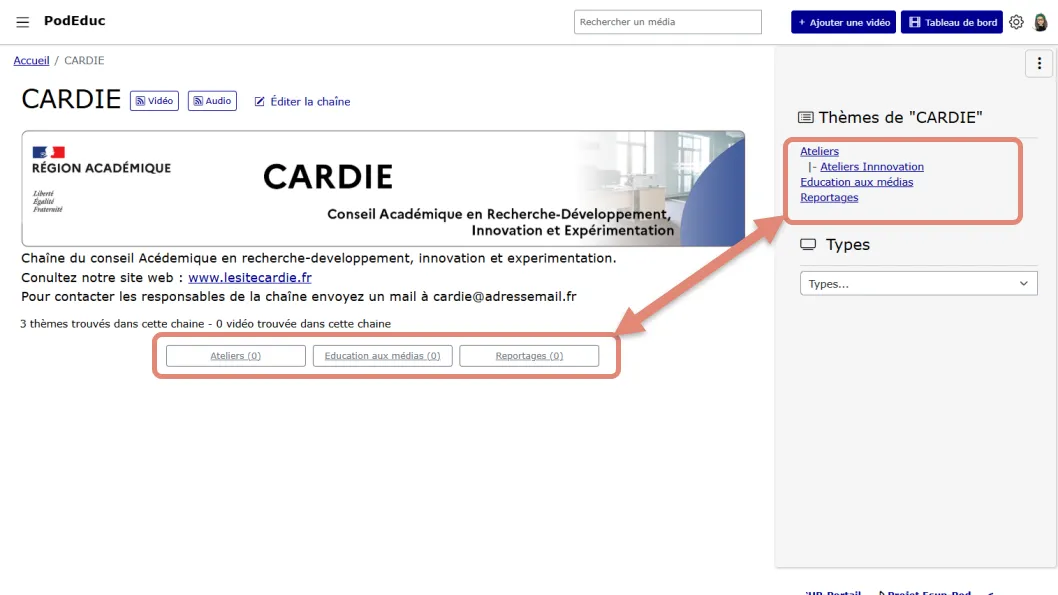
Task: Click the CARDIE channel heading
Action: (x=71, y=100)
